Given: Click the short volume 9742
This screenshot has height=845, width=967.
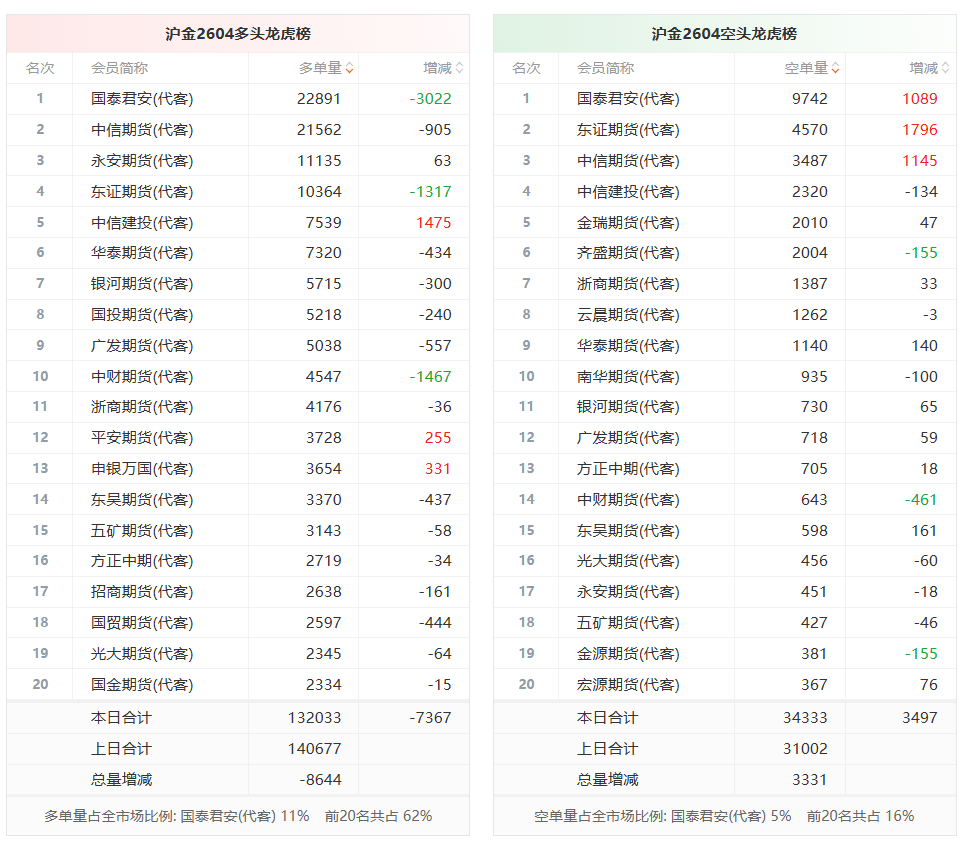Looking at the screenshot, I should pyautogui.click(x=810, y=99).
